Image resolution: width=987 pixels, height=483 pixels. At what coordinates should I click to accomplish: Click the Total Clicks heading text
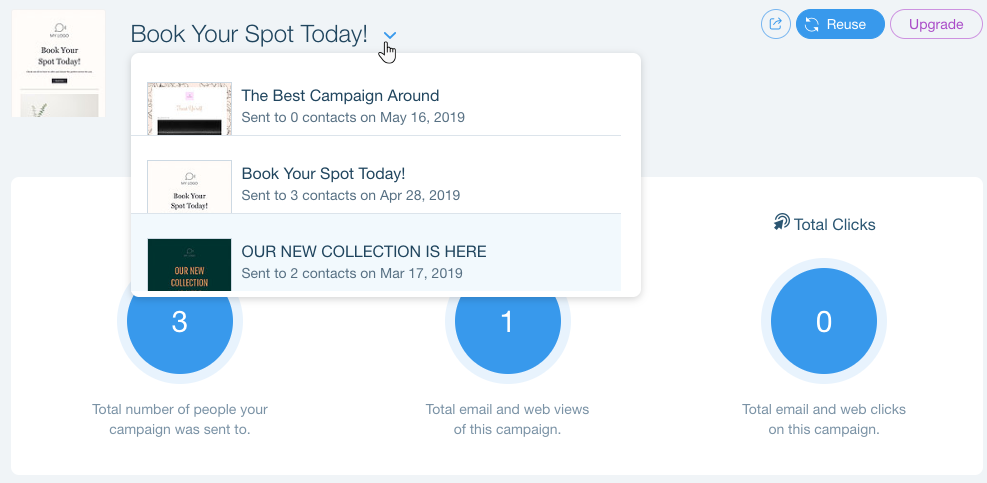pos(835,224)
